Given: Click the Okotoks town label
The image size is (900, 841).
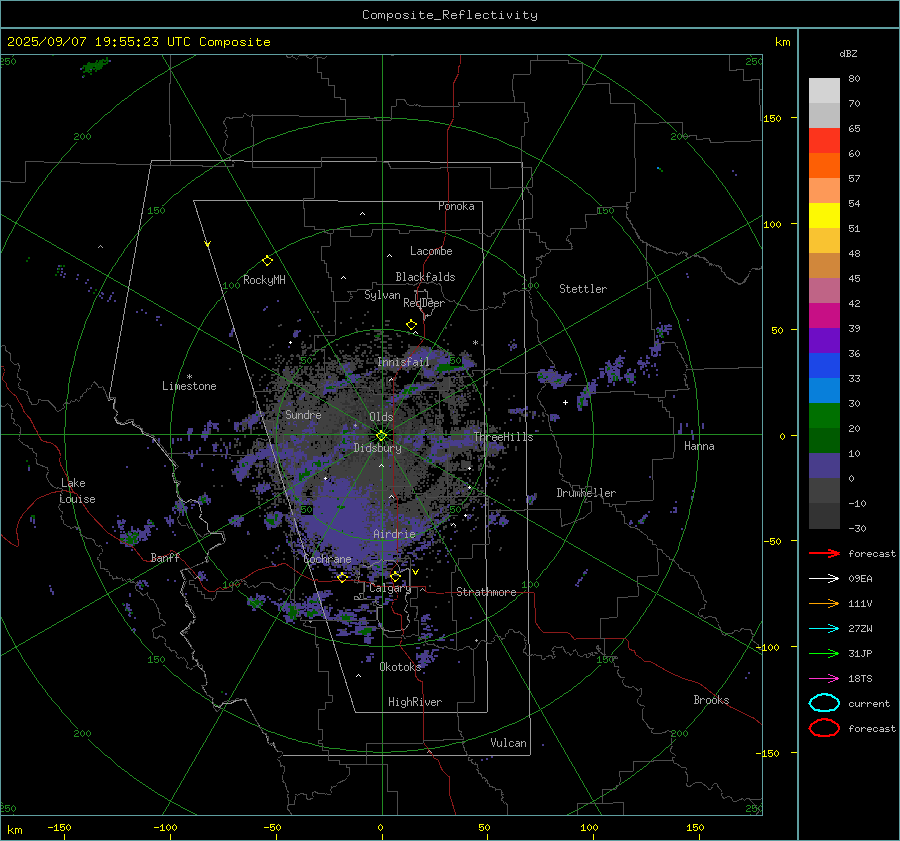Looking at the screenshot, I should [400, 667].
